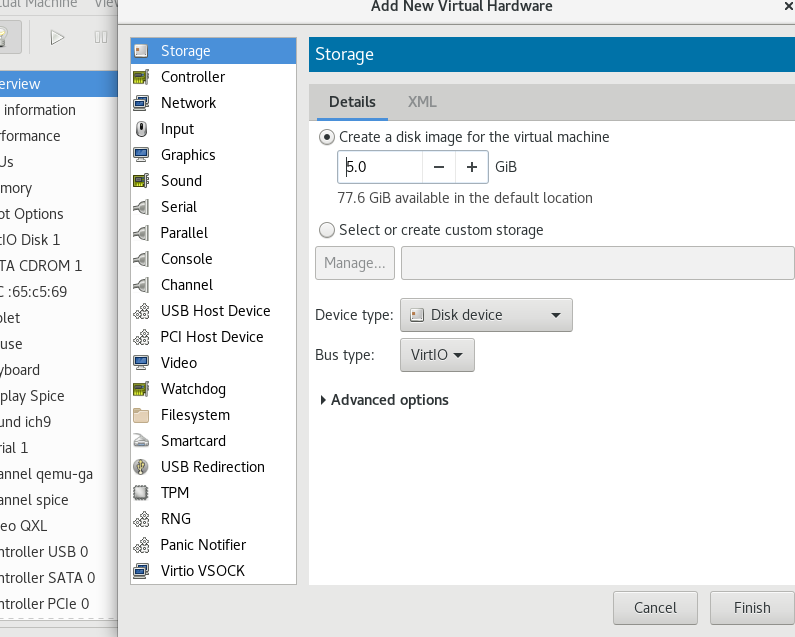Choose the USB Host Device icon
The image size is (795, 637).
[x=141, y=311]
